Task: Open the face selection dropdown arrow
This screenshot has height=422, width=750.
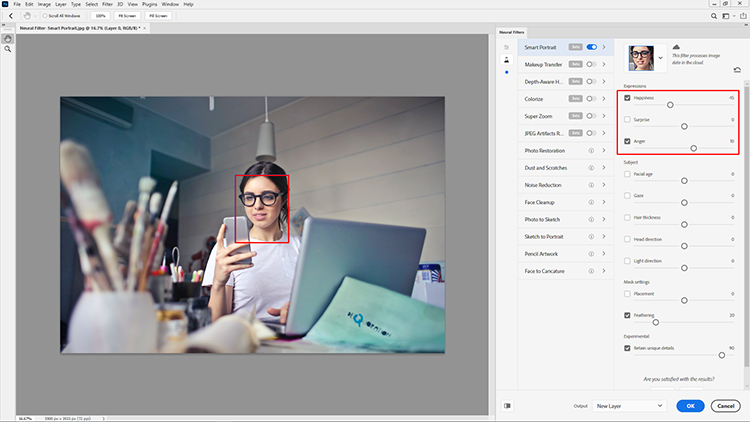Action: click(661, 58)
